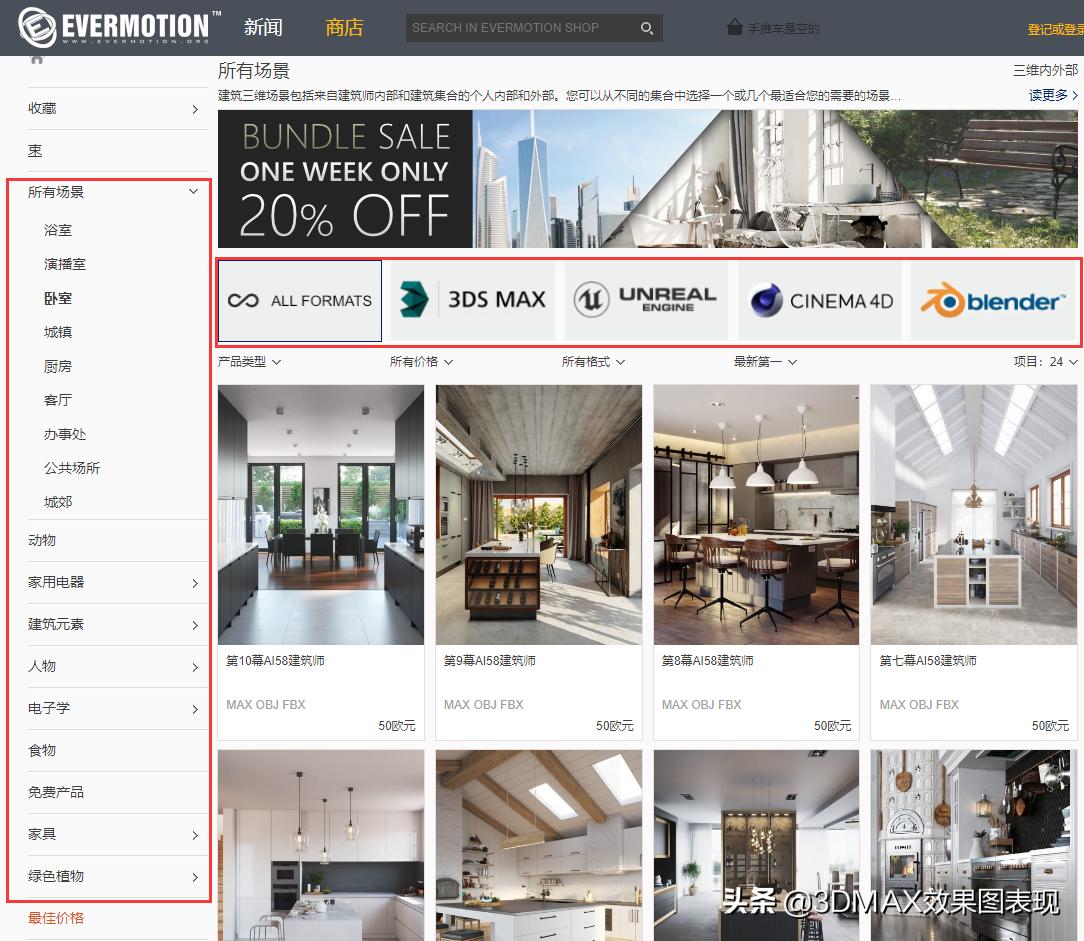Click the 最佳价格 sidebar link
The width and height of the screenshot is (1084, 941).
[56, 918]
